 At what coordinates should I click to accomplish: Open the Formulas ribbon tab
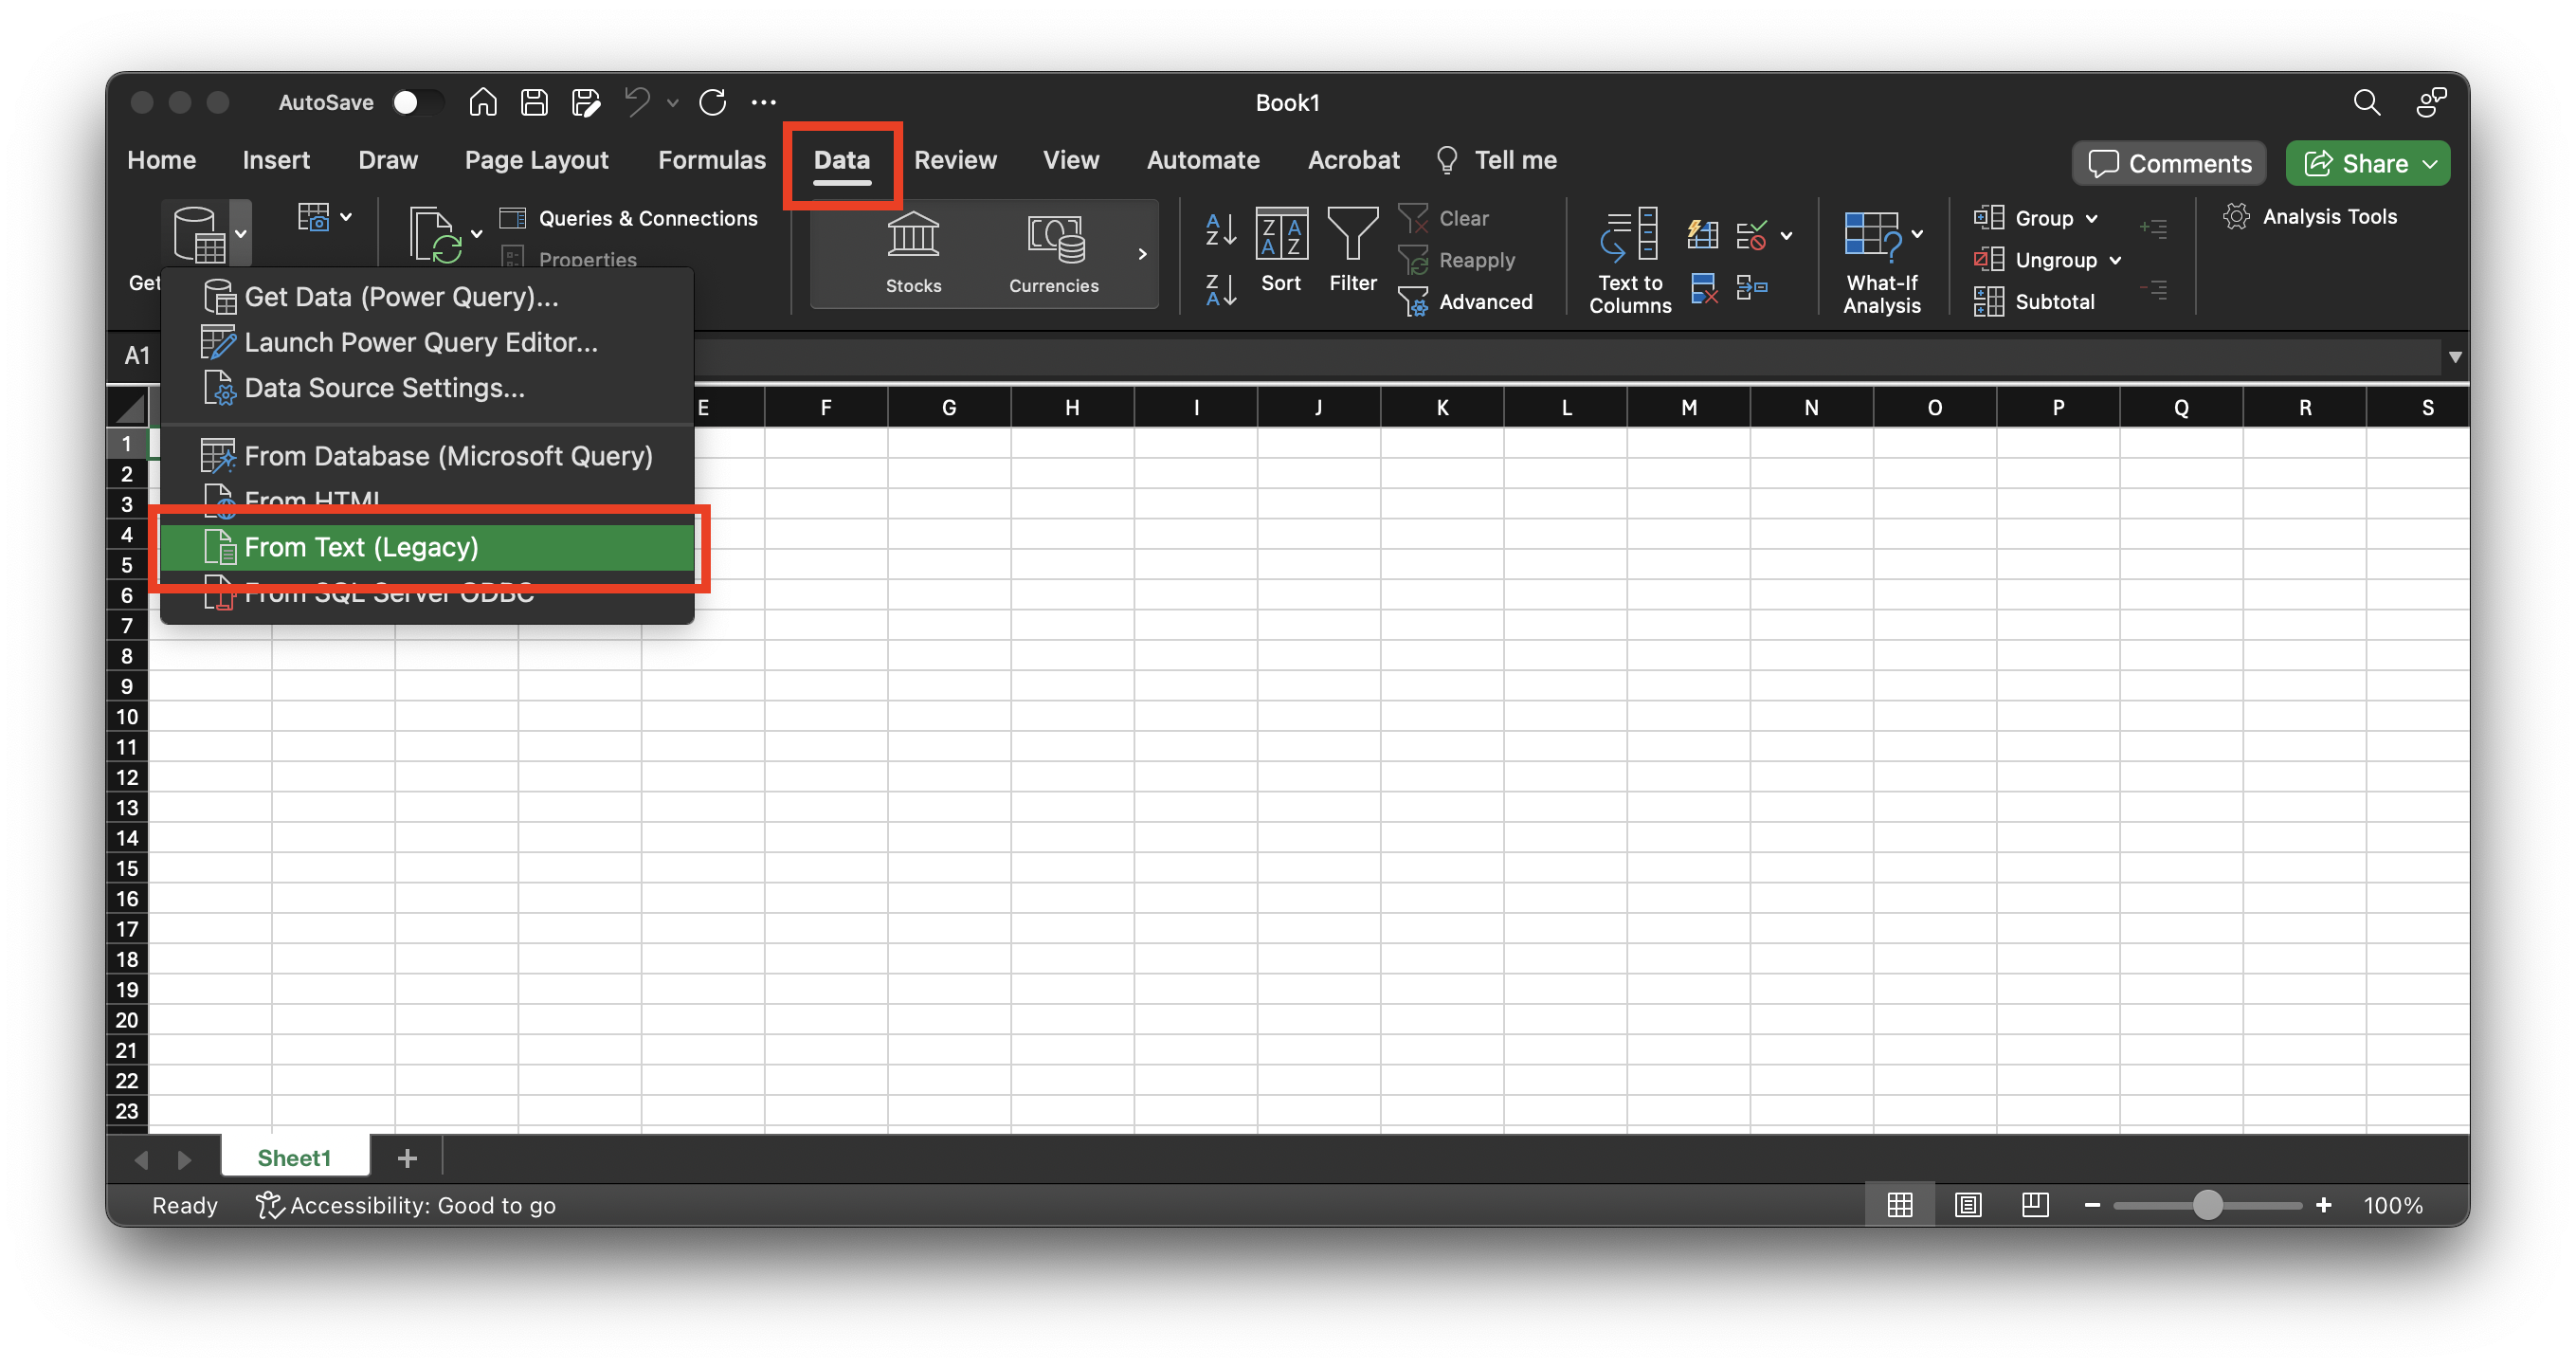711,160
